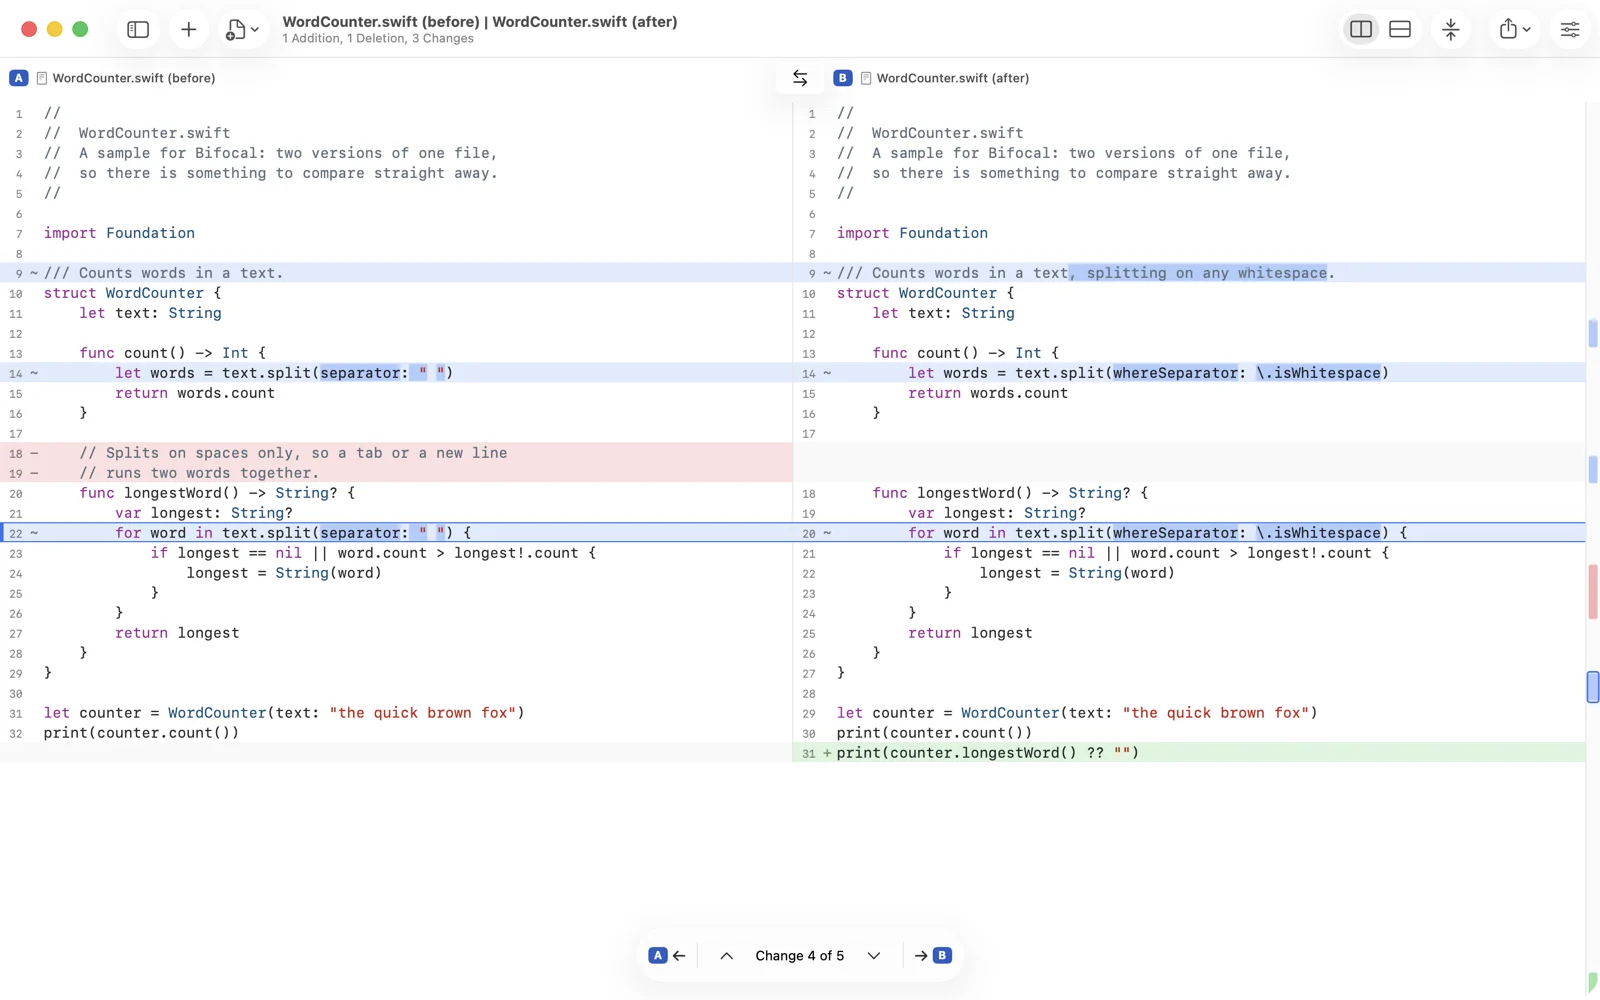1600x1000 pixels.
Task: Copy the current change to side A
Action: [x=668, y=956]
